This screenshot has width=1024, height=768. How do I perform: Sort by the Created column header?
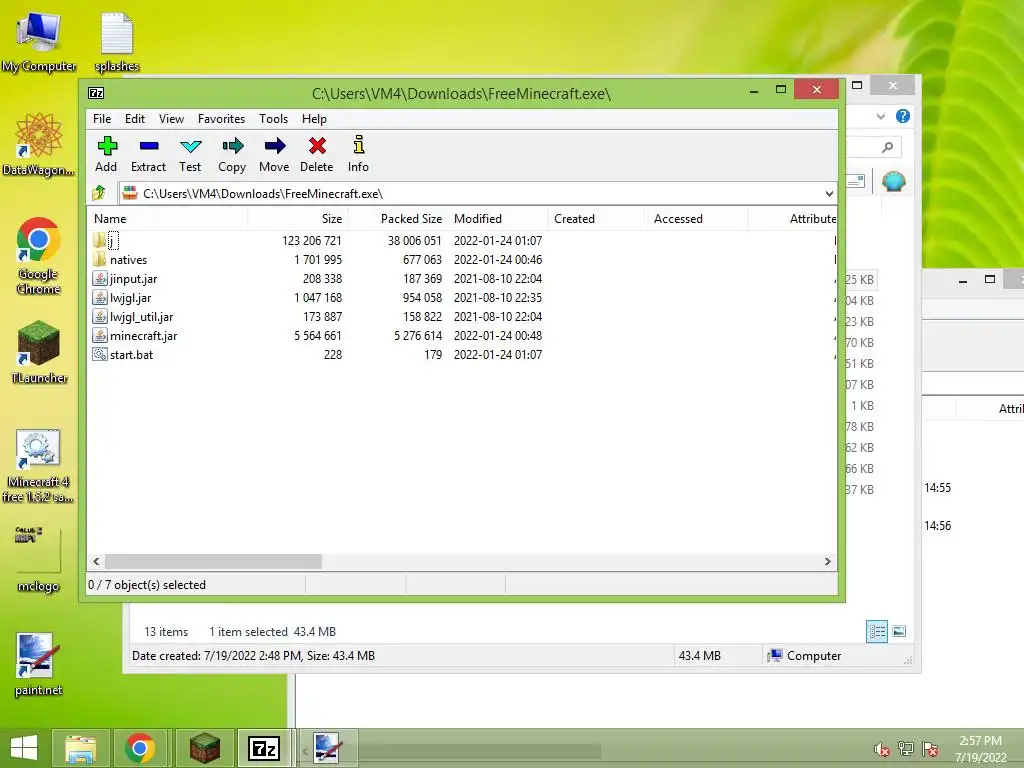click(597, 219)
